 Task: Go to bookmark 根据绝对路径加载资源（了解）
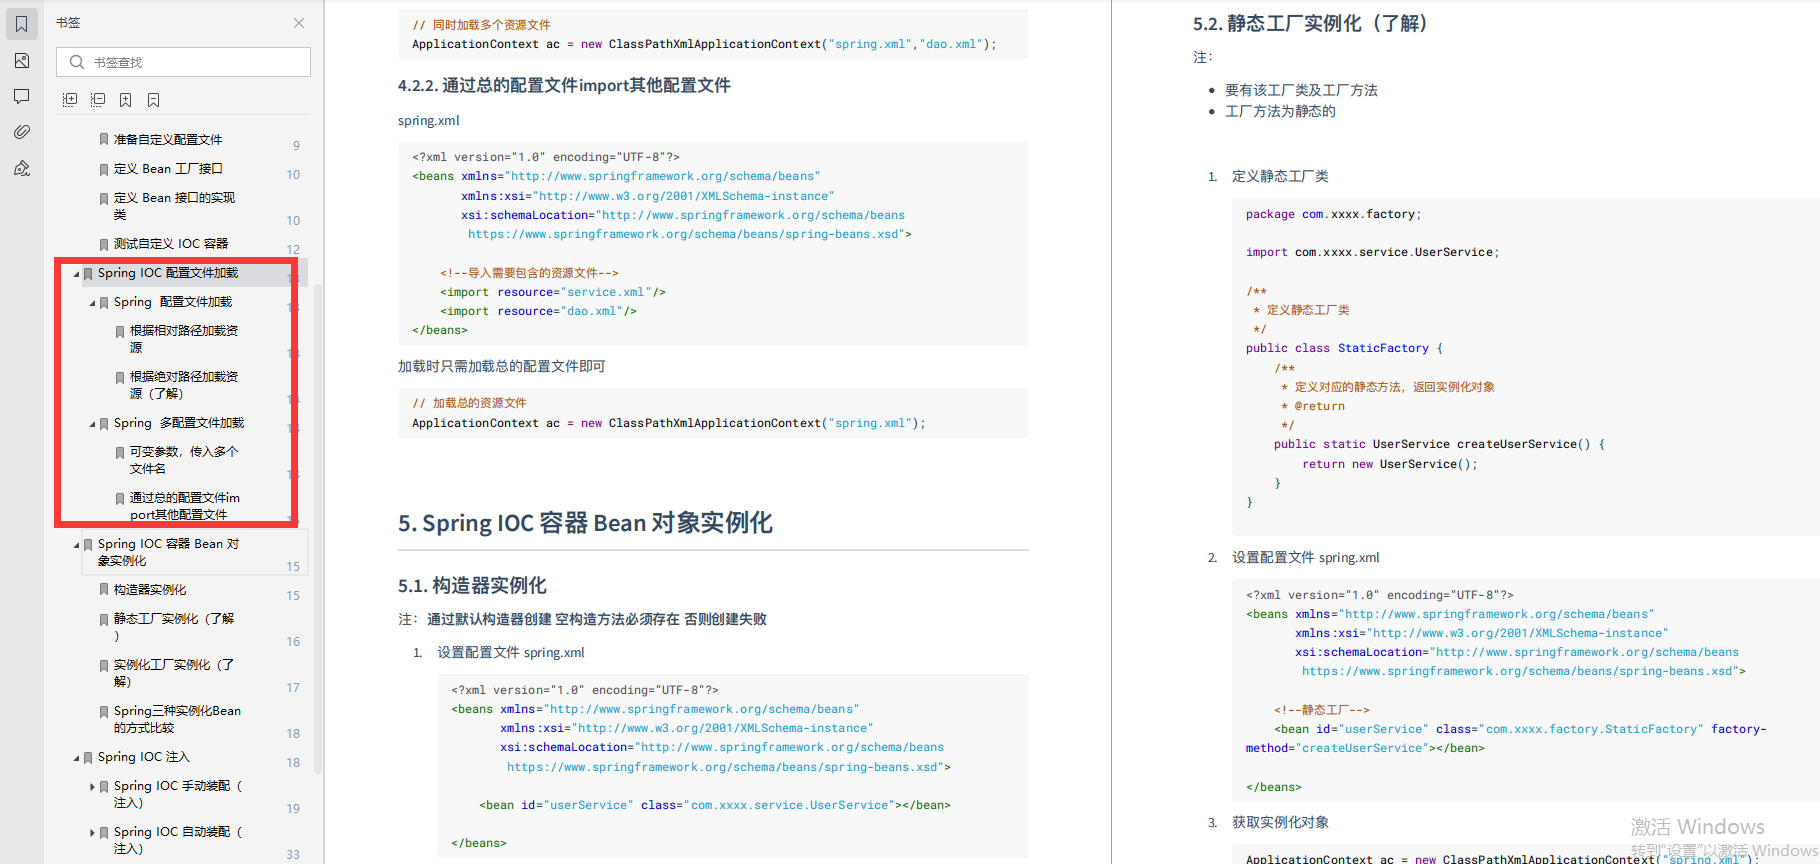pyautogui.click(x=184, y=385)
